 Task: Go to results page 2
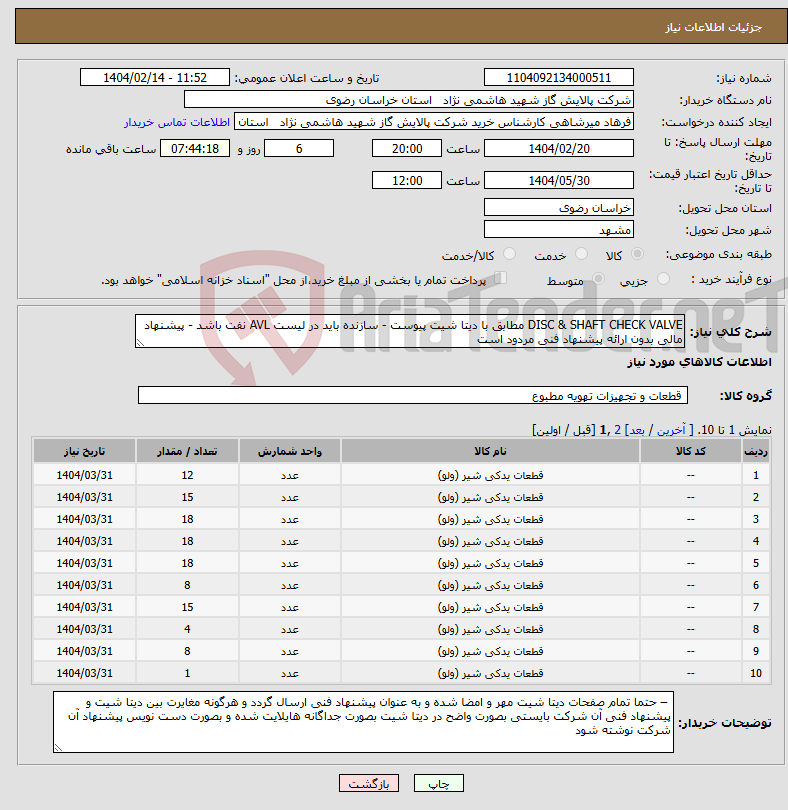pyautogui.click(x=617, y=430)
